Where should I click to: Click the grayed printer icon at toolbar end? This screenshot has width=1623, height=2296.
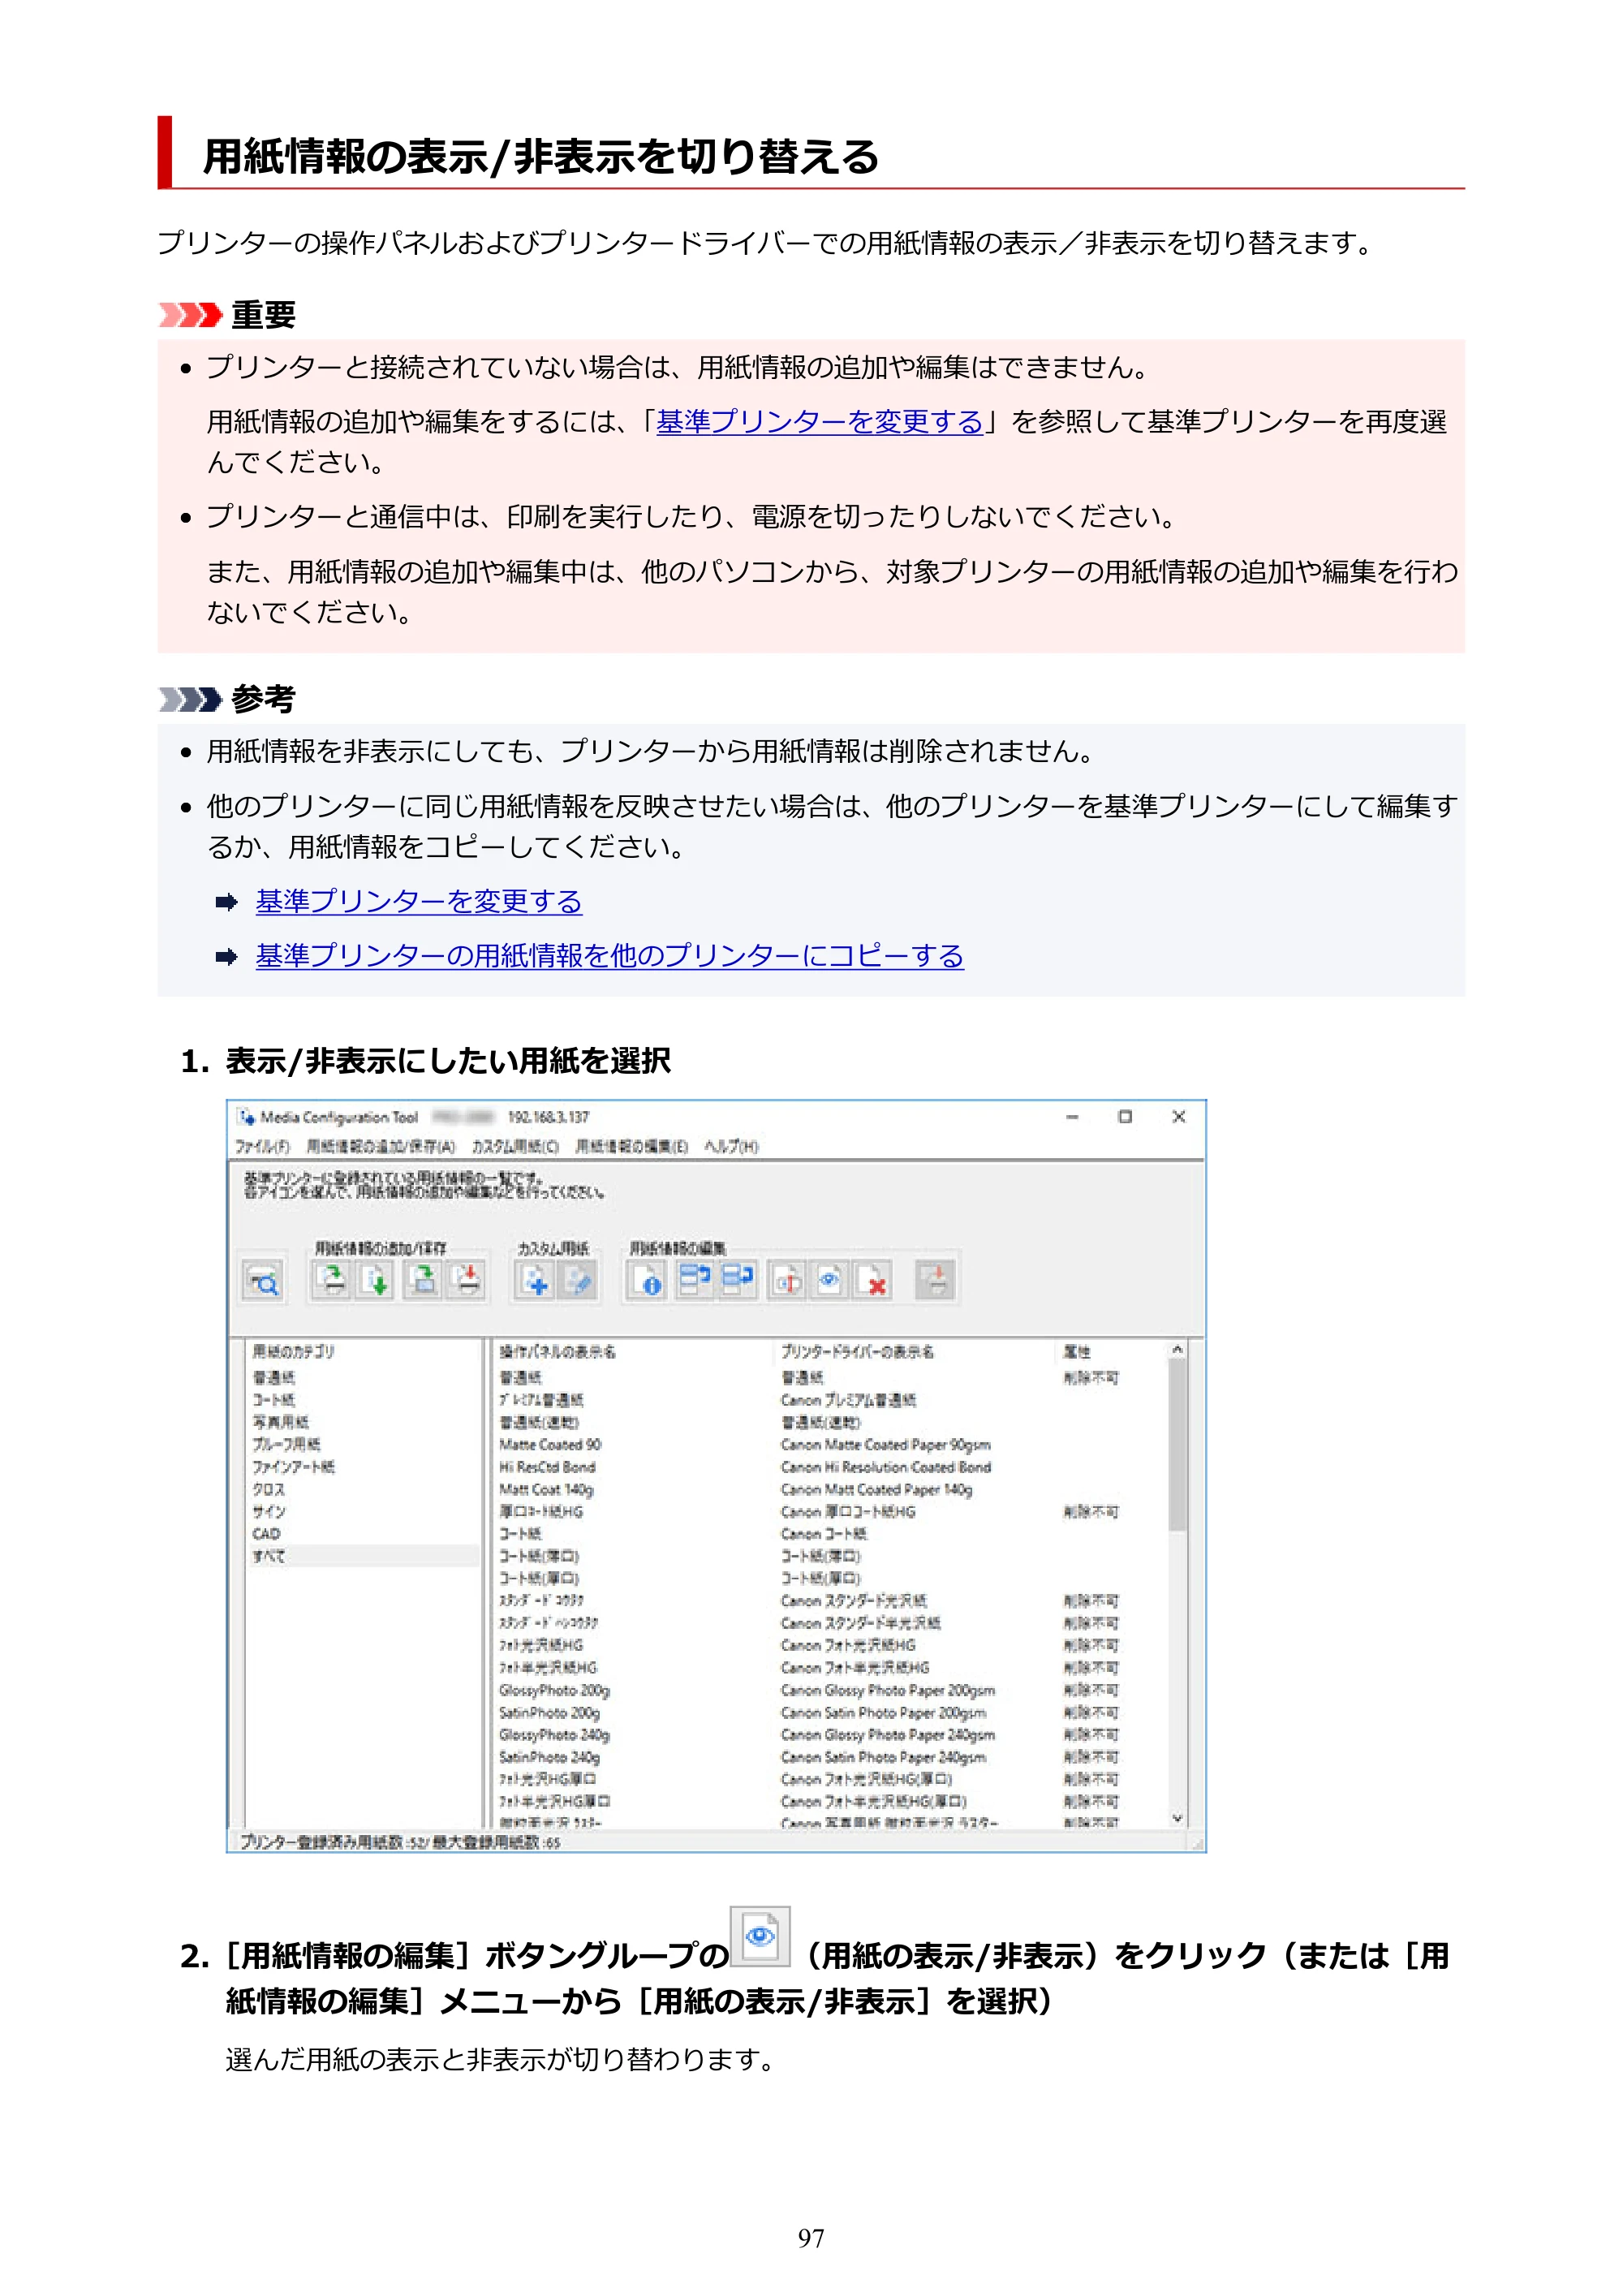tap(935, 1279)
